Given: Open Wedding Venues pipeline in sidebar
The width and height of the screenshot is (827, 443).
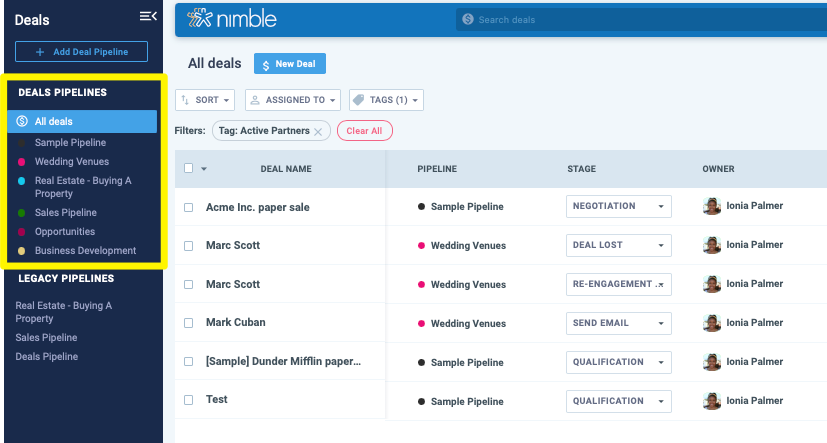Looking at the screenshot, I should click(x=72, y=161).
